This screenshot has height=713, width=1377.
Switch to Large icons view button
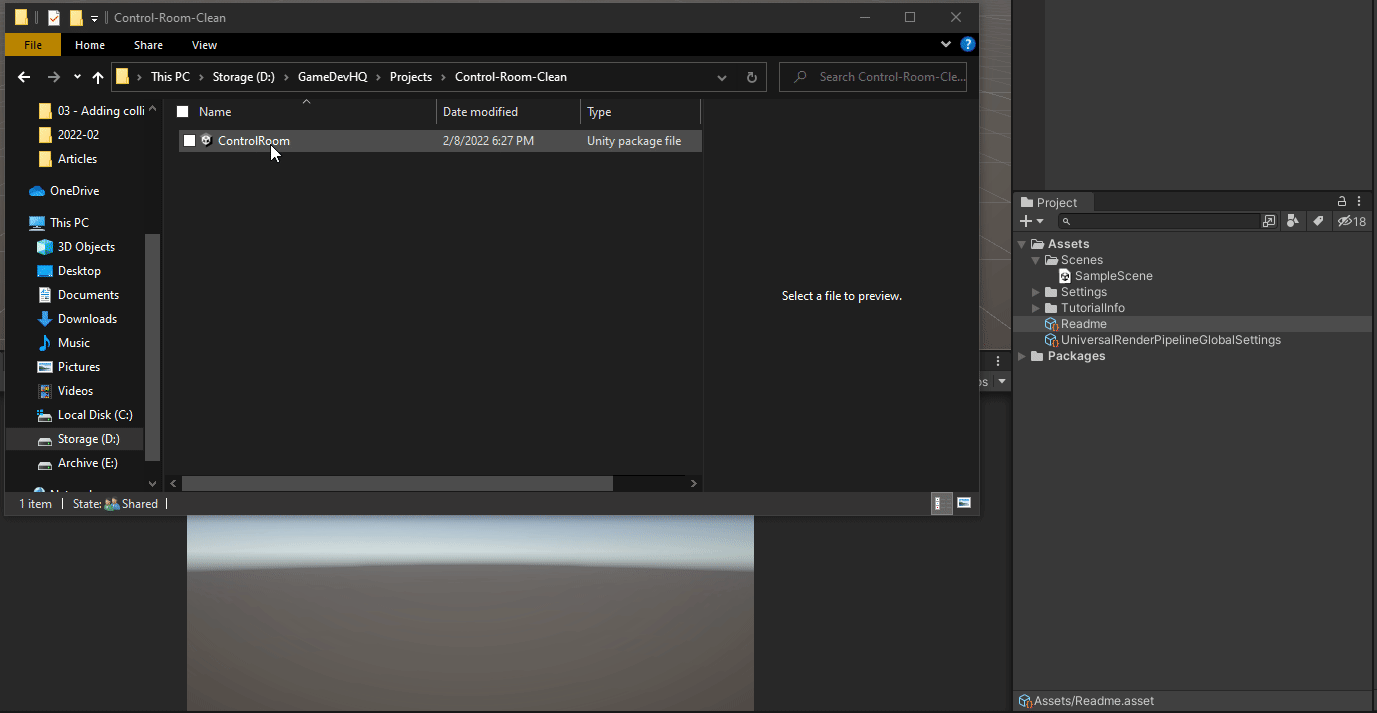[x=964, y=503]
